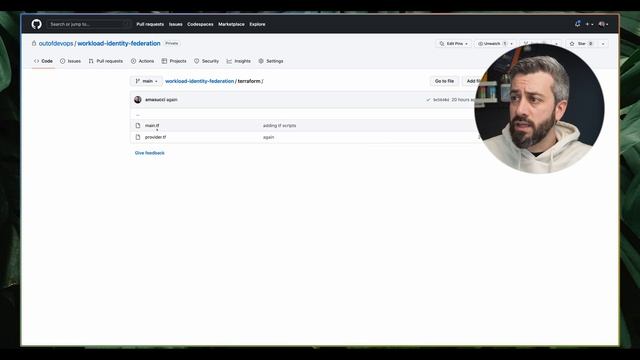Open Issues in top navigation bar
The width and height of the screenshot is (640, 360).
[176, 24]
